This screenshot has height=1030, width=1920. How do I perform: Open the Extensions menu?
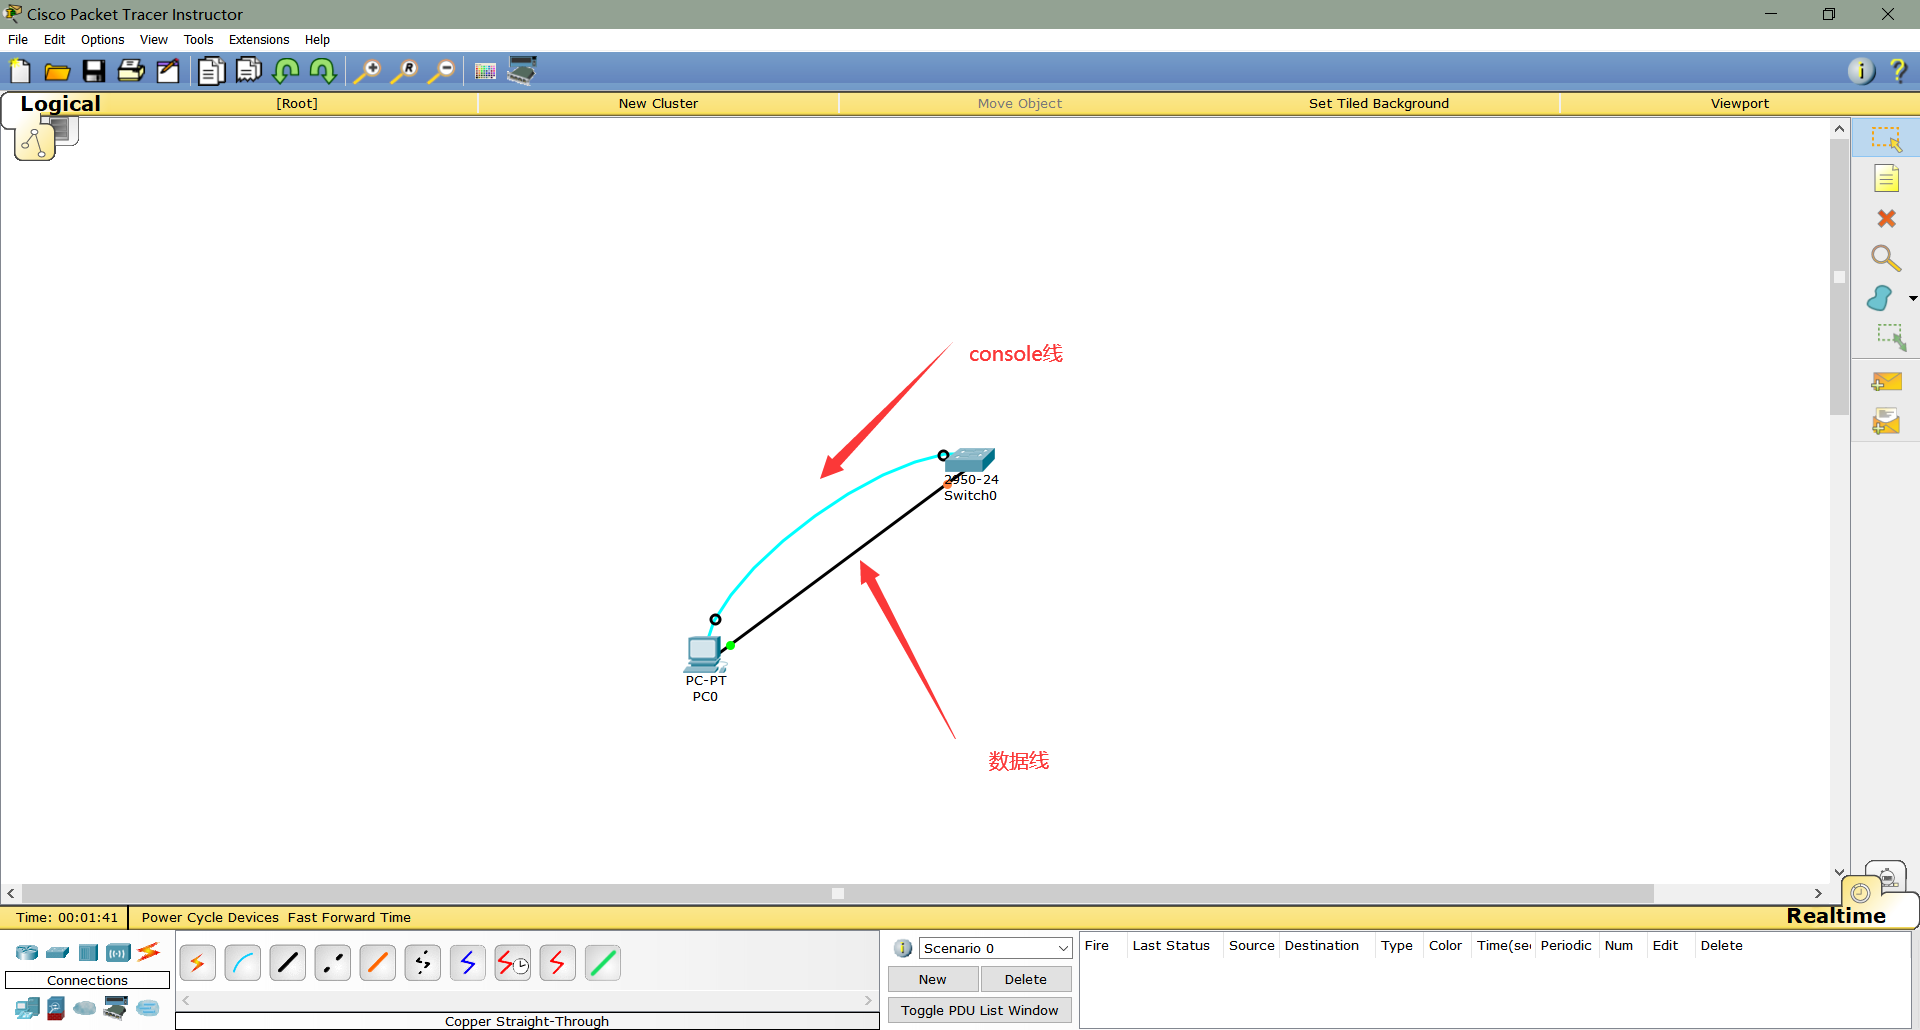click(x=259, y=40)
